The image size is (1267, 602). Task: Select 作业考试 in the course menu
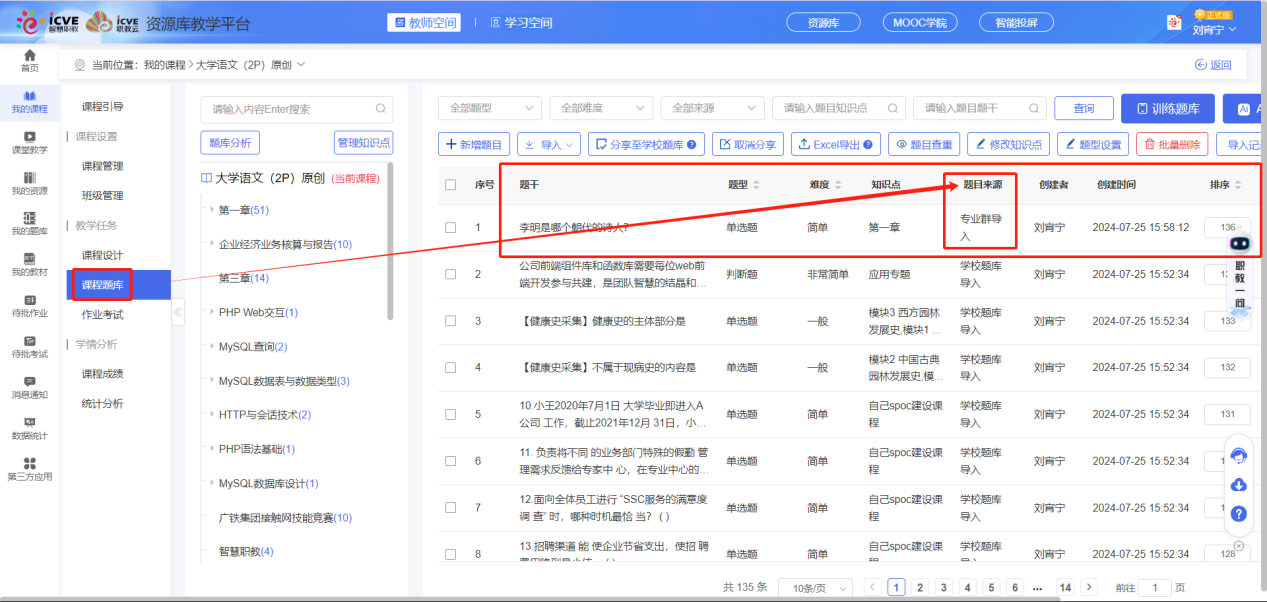coord(102,314)
